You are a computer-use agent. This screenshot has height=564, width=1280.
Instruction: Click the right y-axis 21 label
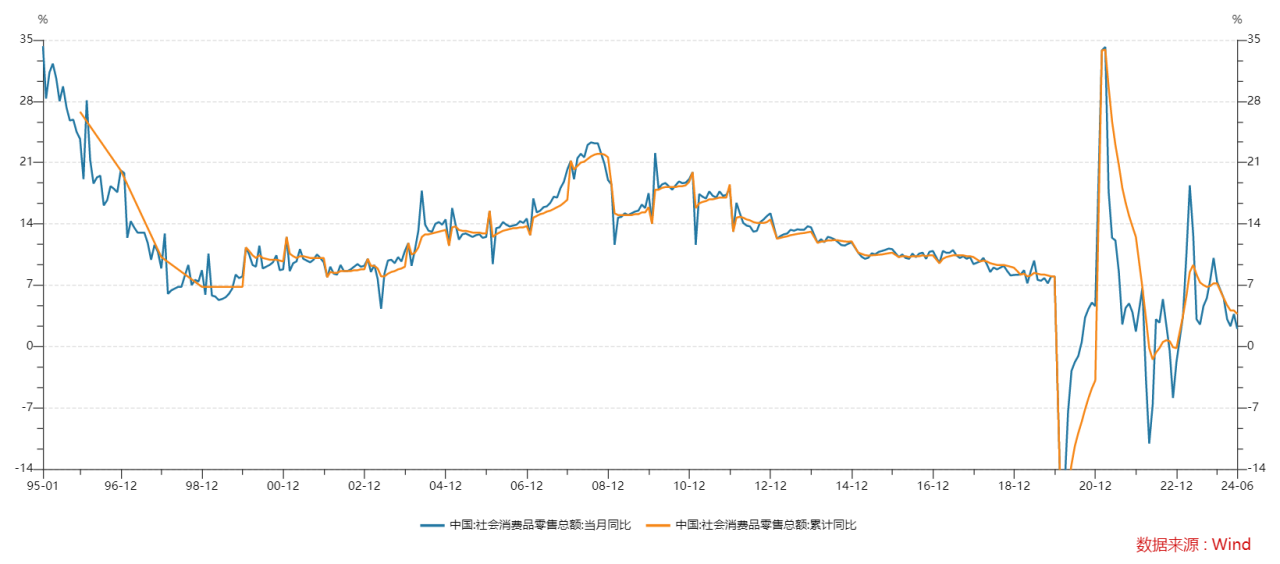(x=1251, y=162)
